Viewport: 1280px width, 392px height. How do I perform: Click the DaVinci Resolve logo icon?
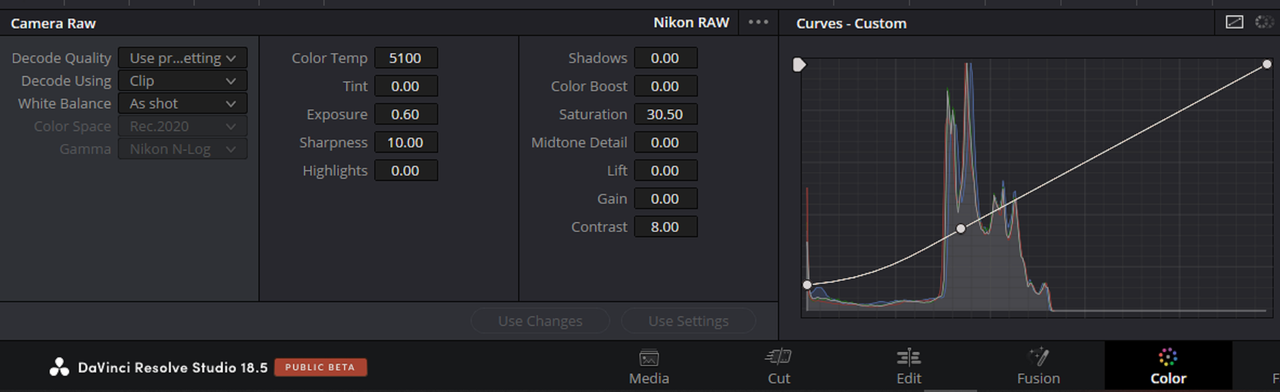point(59,367)
